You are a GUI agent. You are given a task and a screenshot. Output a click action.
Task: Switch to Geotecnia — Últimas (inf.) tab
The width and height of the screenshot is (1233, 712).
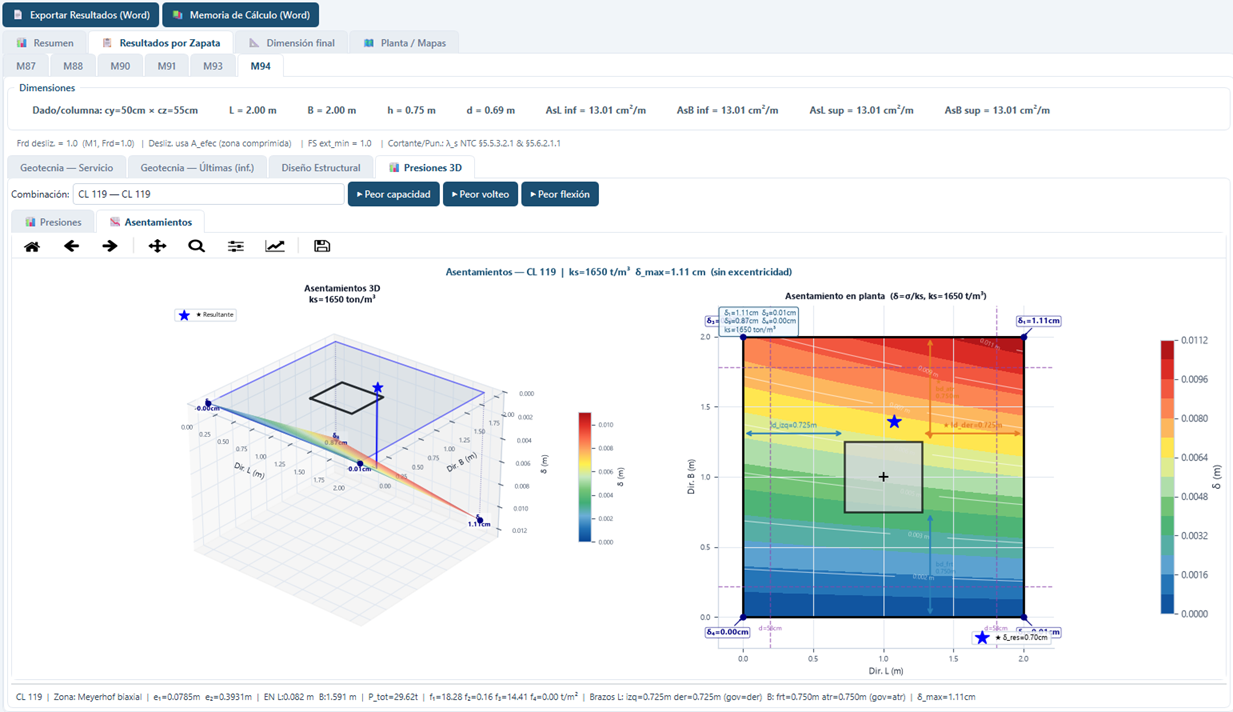pyautogui.click(x=197, y=168)
